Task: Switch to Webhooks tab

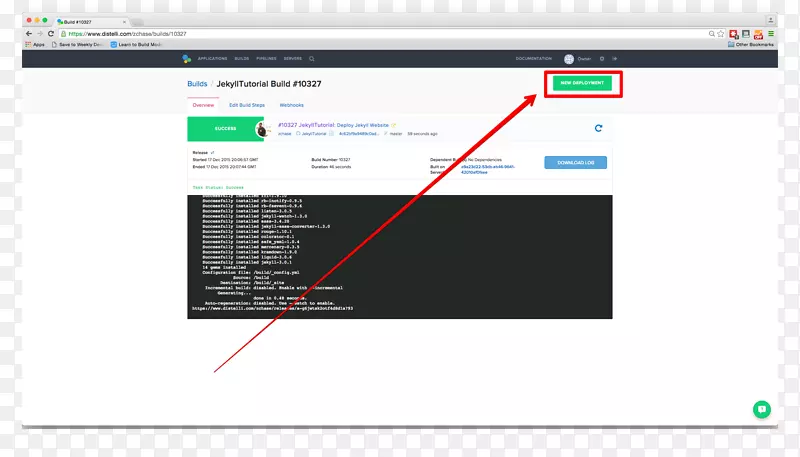Action: point(291,105)
